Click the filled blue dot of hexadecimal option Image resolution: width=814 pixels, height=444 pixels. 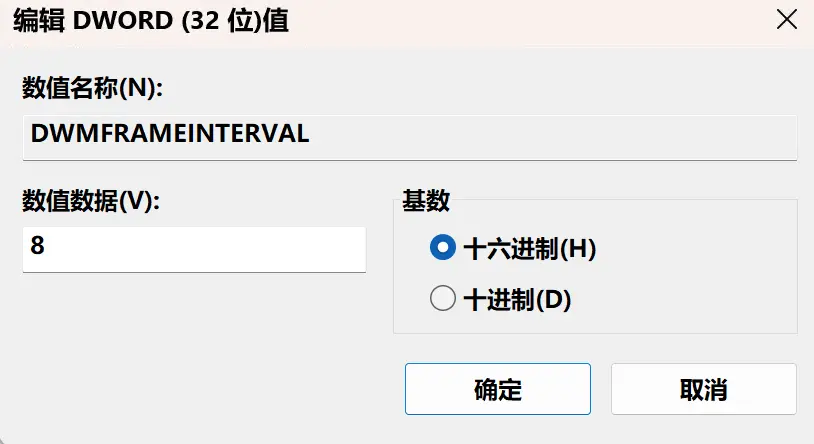(443, 248)
